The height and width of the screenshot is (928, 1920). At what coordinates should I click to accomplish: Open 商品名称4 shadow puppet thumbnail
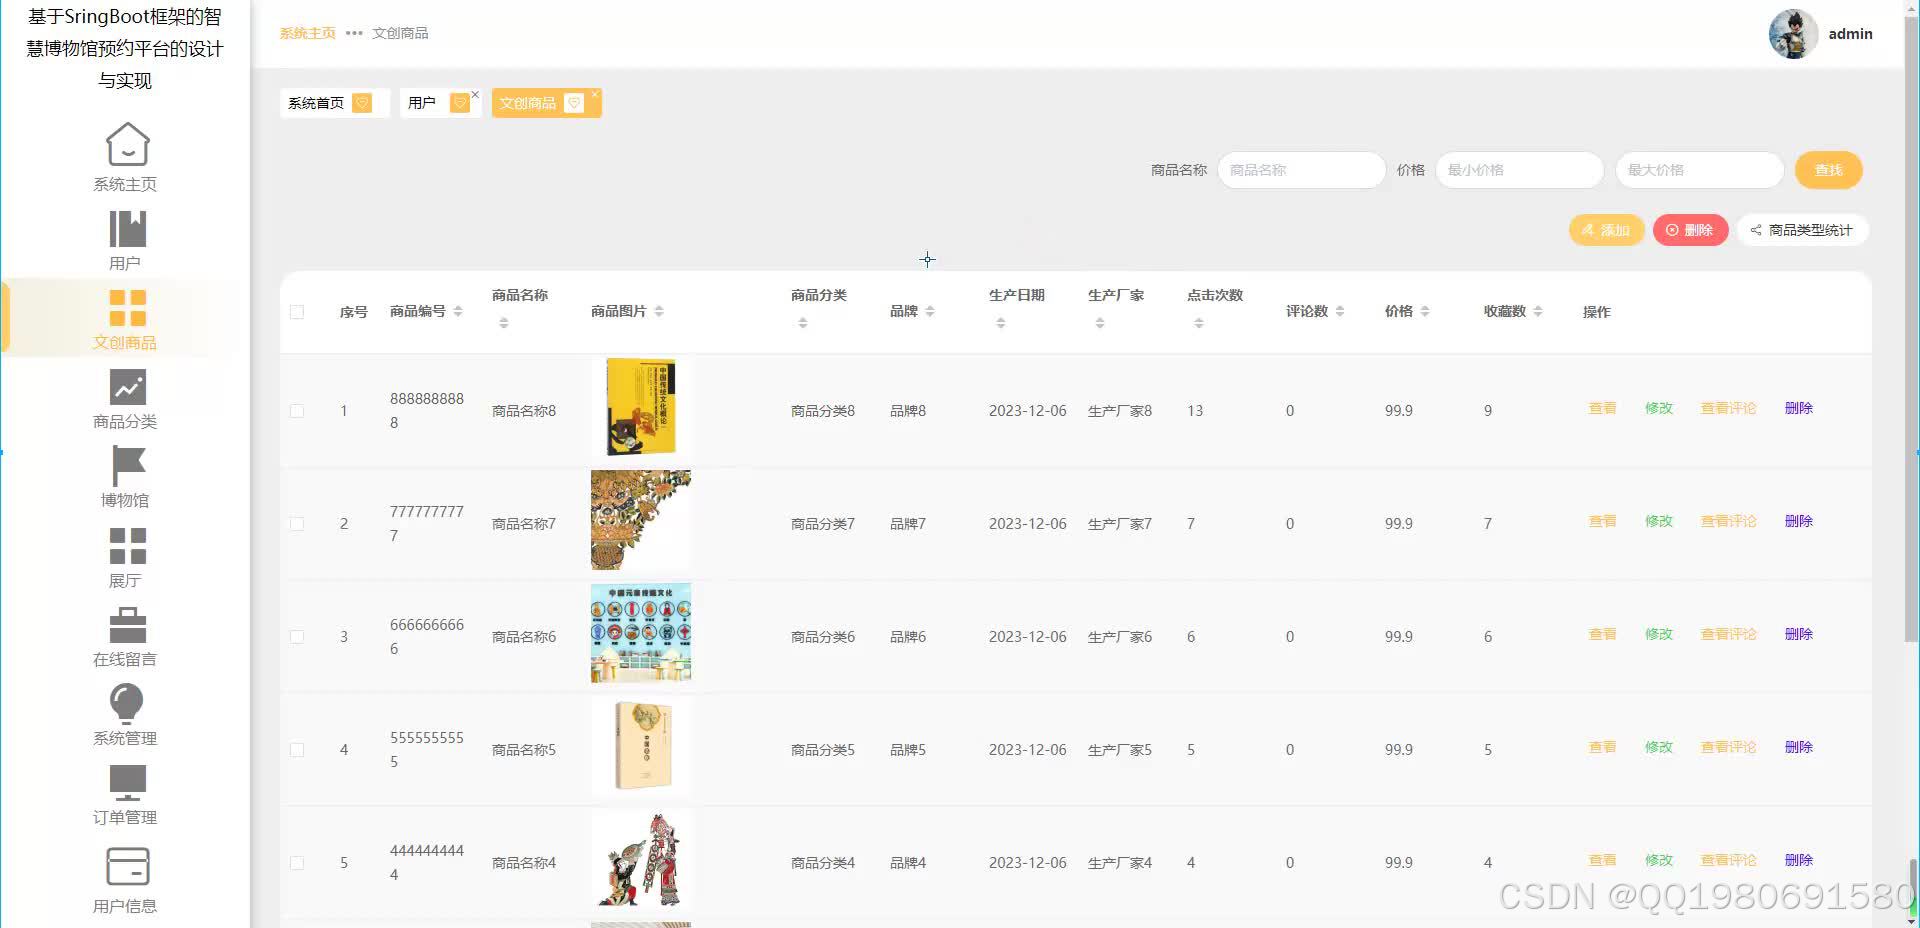tap(643, 859)
